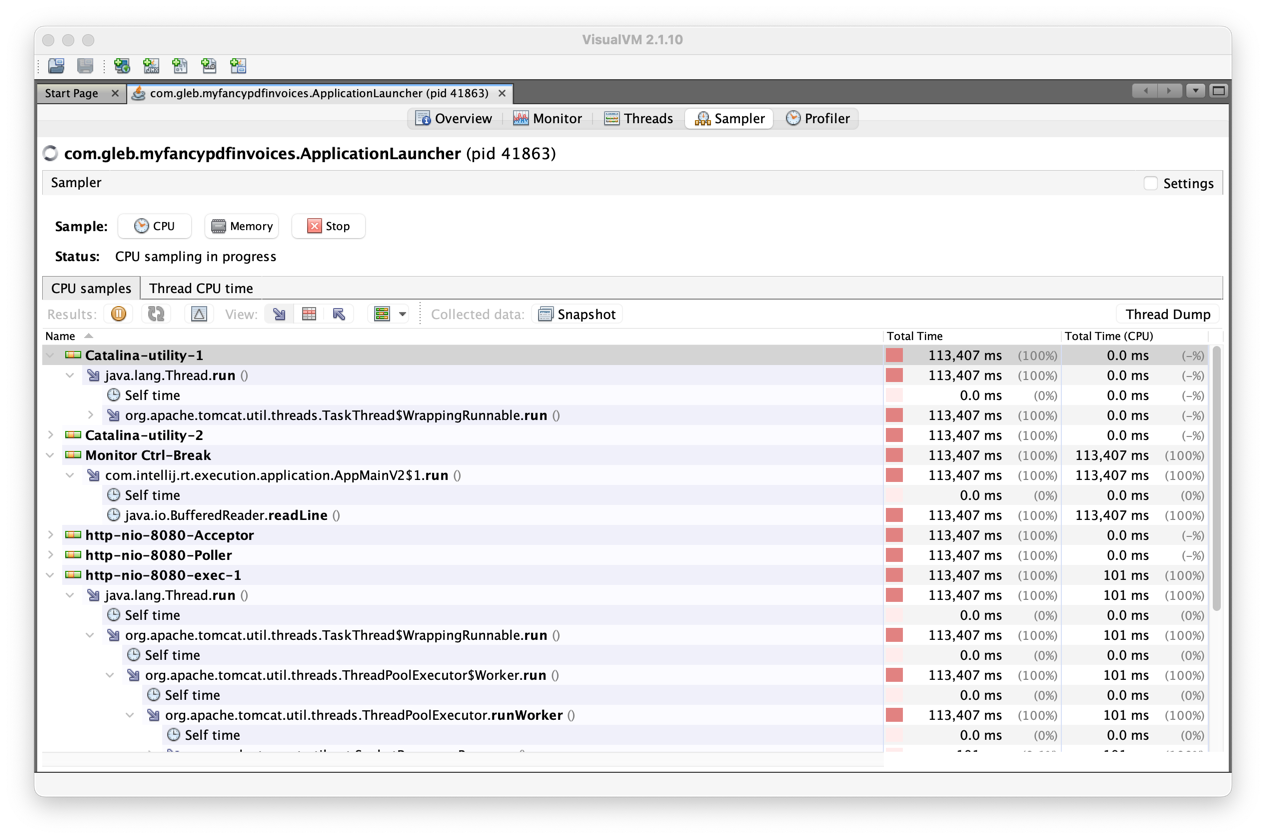Switch to the Profiler tab
The width and height of the screenshot is (1266, 839).
click(818, 118)
